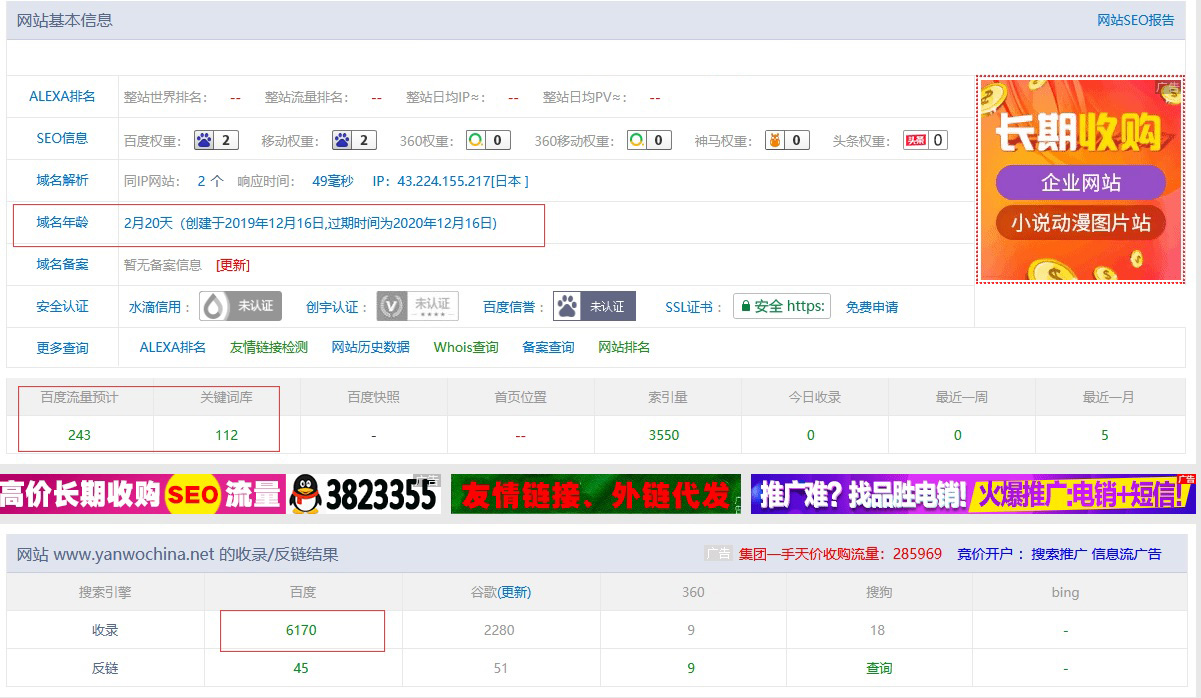Viewport: 1201px width, 698px height.
Task: Click the 推广难 找品胜电销 banner
Action: (x=973, y=494)
